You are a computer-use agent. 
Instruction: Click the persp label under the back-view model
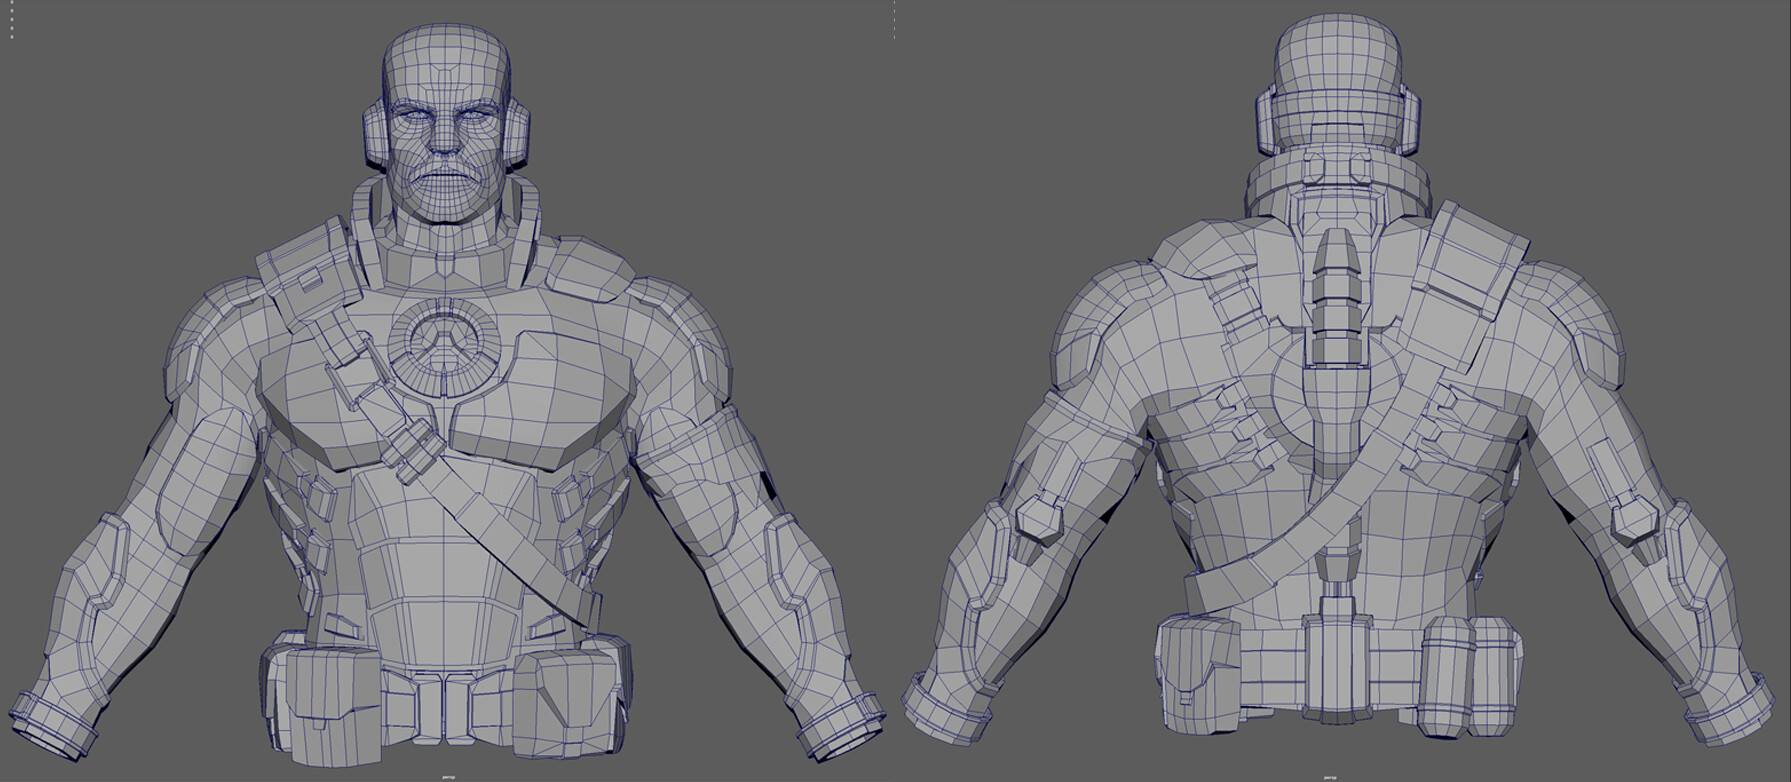(x=1328, y=776)
